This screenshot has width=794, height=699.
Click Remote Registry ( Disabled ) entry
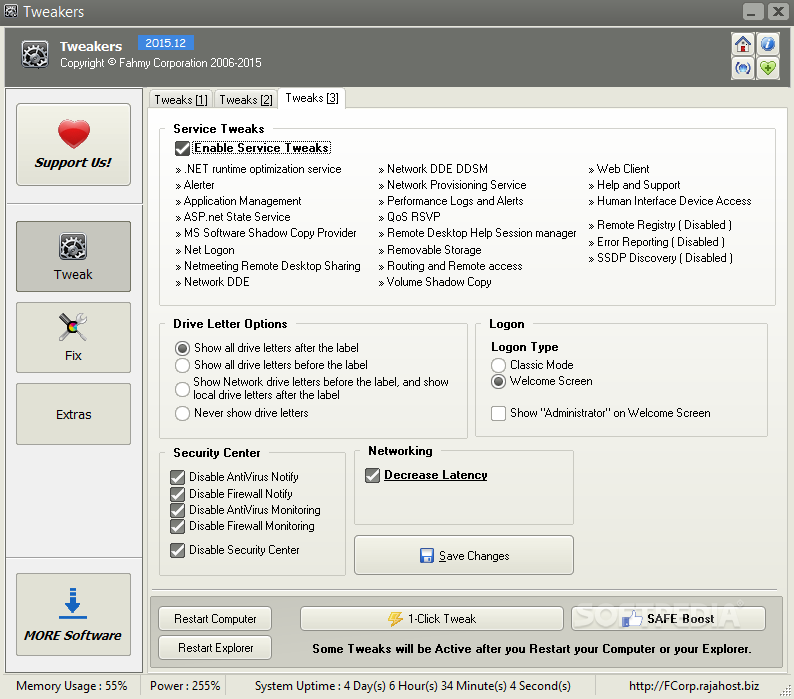pyautogui.click(x=660, y=225)
